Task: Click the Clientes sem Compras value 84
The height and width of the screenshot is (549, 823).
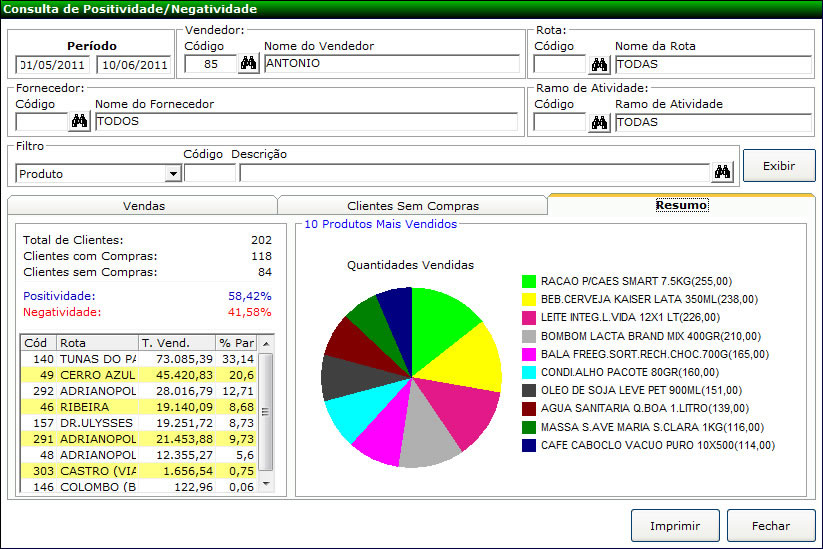Action: (x=265, y=272)
